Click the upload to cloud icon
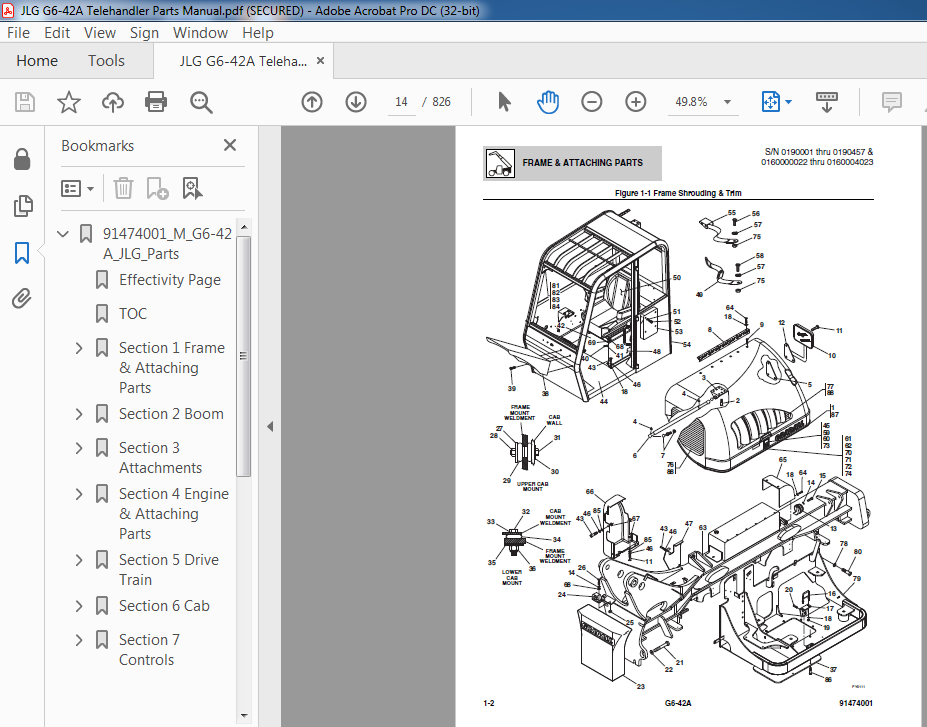 112,102
